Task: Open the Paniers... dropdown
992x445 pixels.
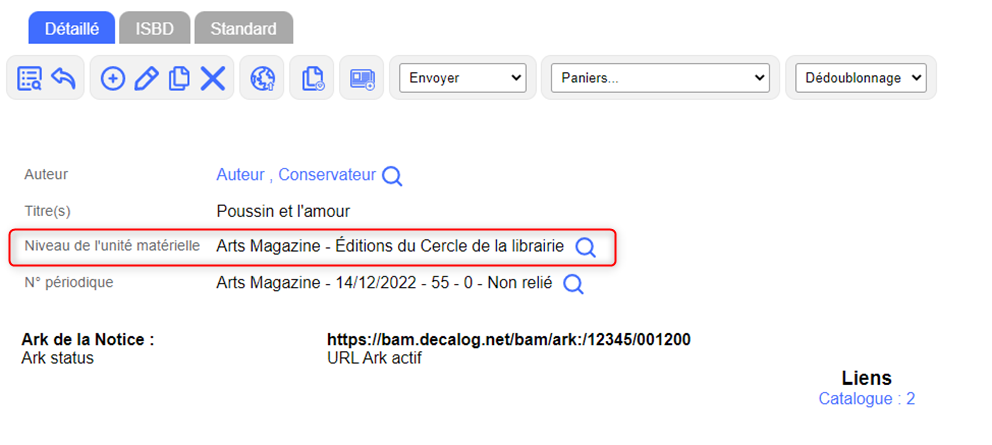Action: click(x=660, y=78)
